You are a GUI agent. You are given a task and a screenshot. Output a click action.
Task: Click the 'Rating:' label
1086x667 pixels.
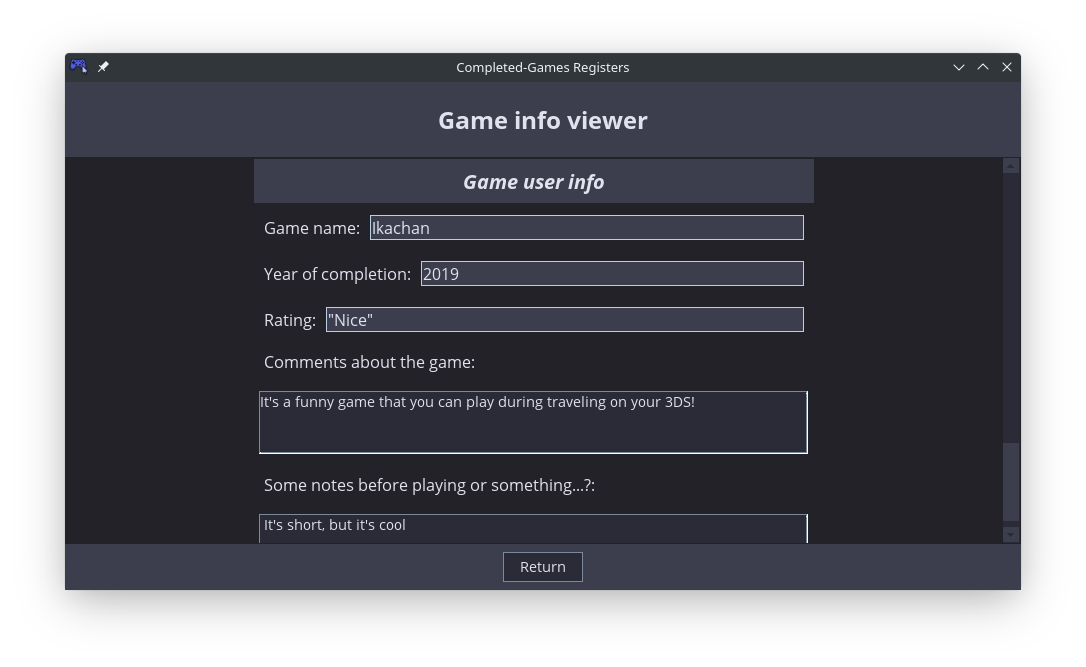coord(290,320)
